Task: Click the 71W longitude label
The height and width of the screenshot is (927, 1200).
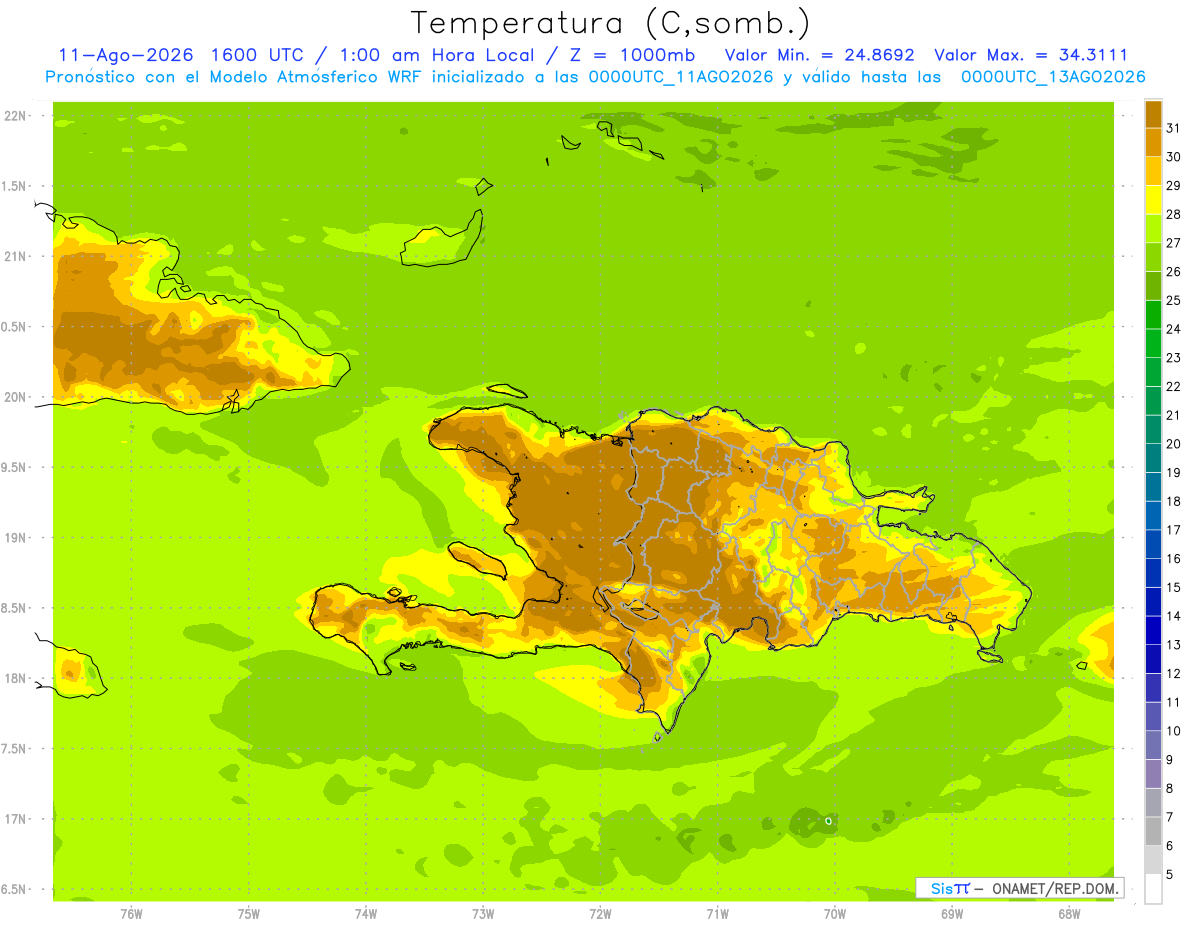Action: pos(717,914)
